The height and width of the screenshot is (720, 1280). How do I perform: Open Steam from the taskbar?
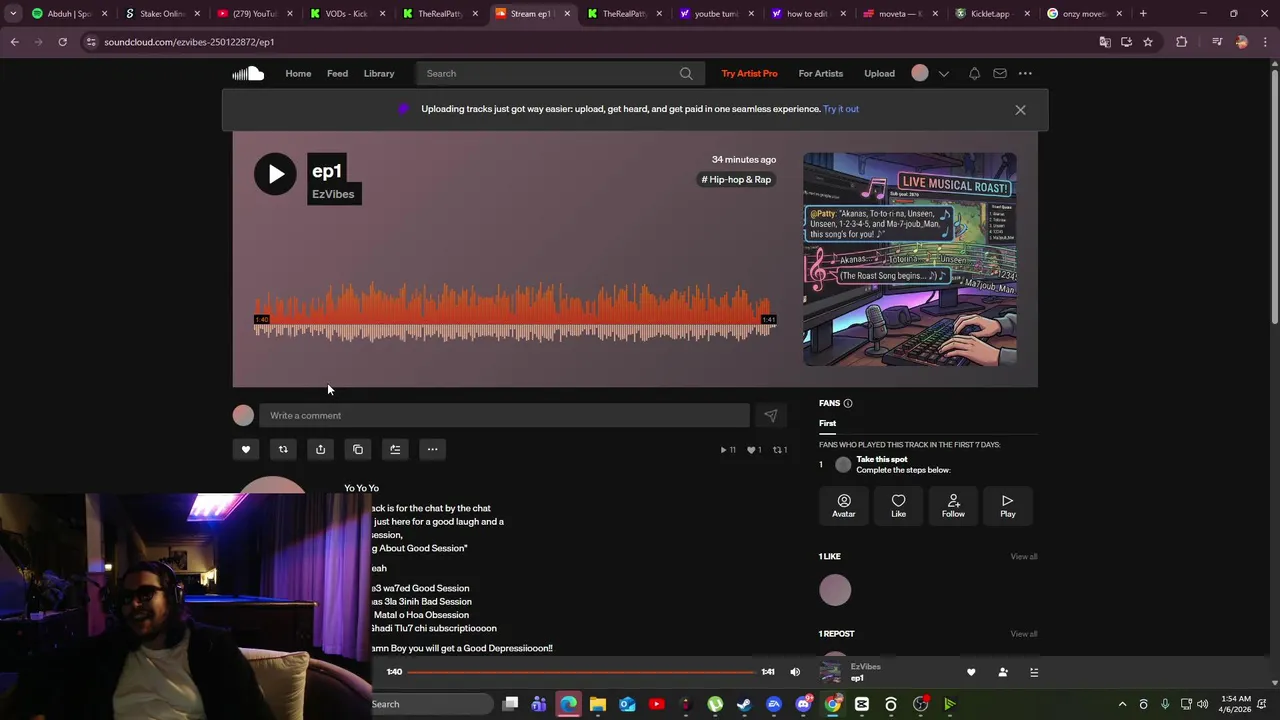tap(744, 704)
